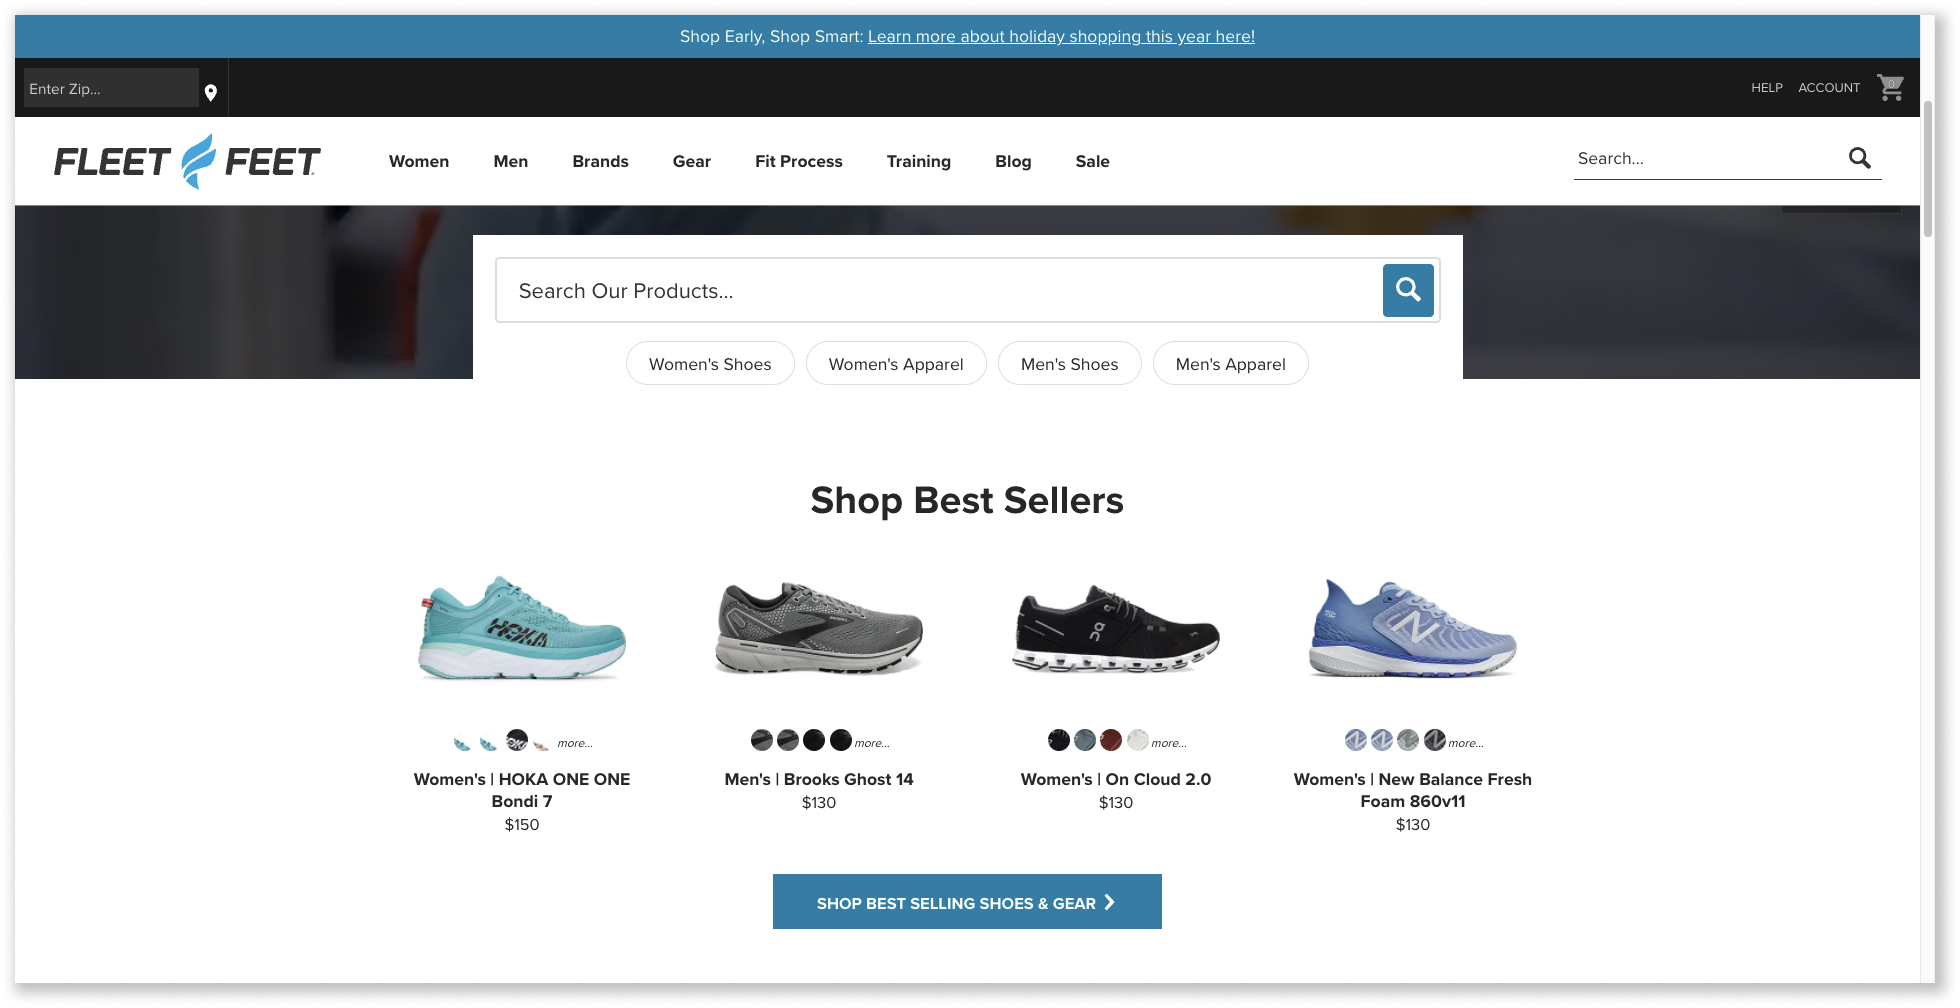The height and width of the screenshot is (1008, 1960).
Task: Open the Brands menu
Action: click(601, 161)
